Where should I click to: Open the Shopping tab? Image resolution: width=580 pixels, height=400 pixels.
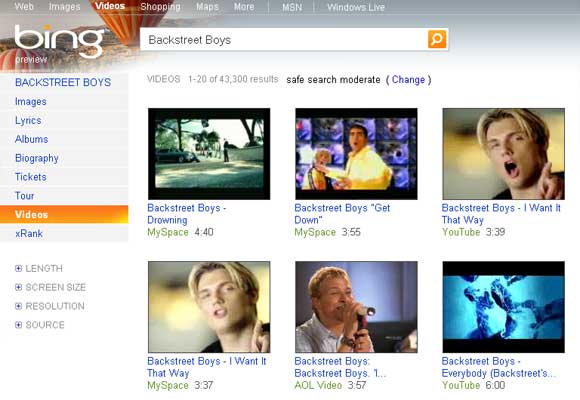160,7
